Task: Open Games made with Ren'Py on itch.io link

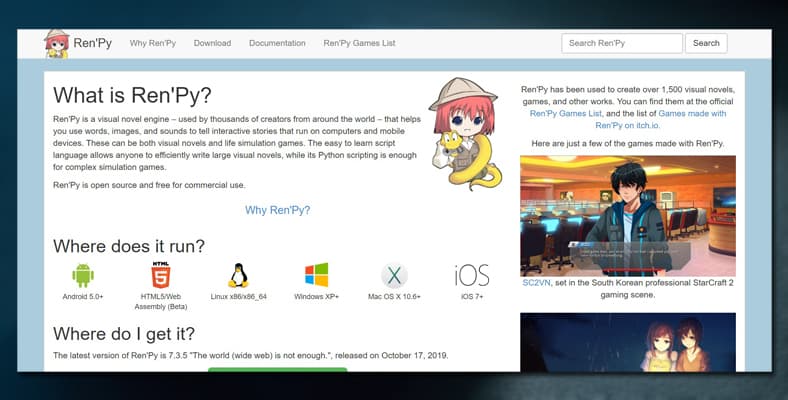Action: pyautogui.click(x=661, y=120)
